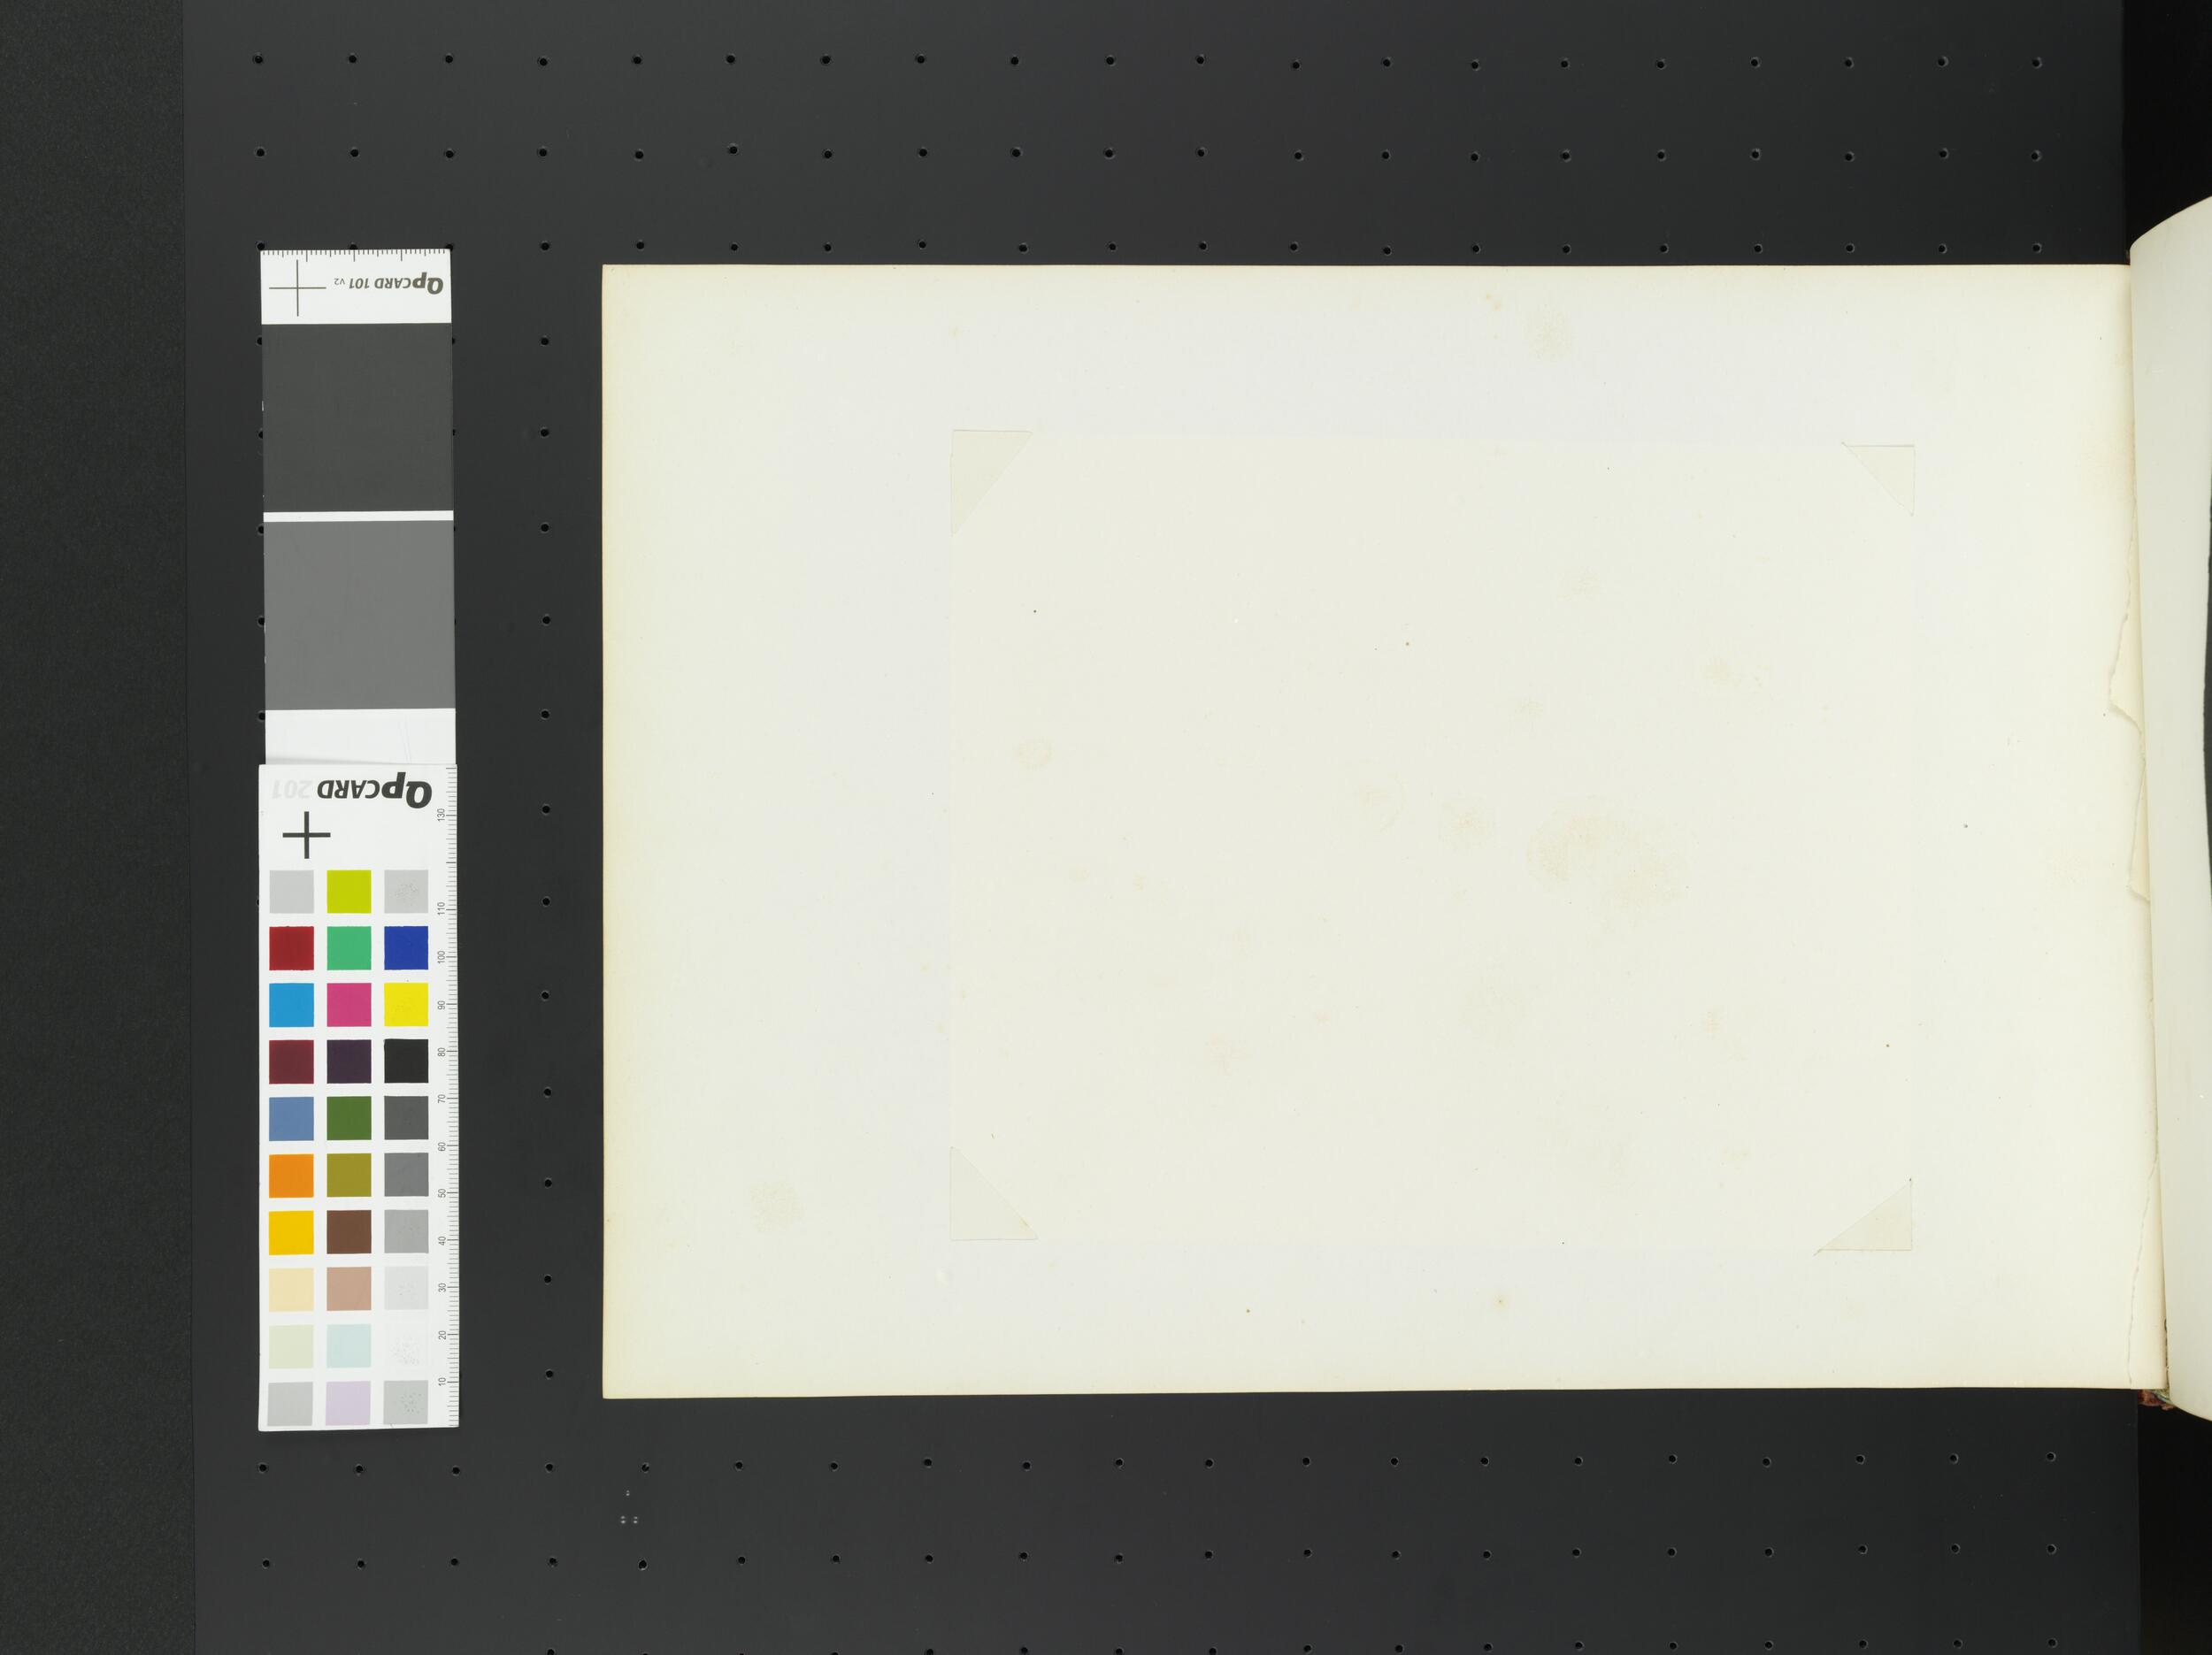Click the brown color patch
The image size is (2212, 1655).
coord(348,1232)
